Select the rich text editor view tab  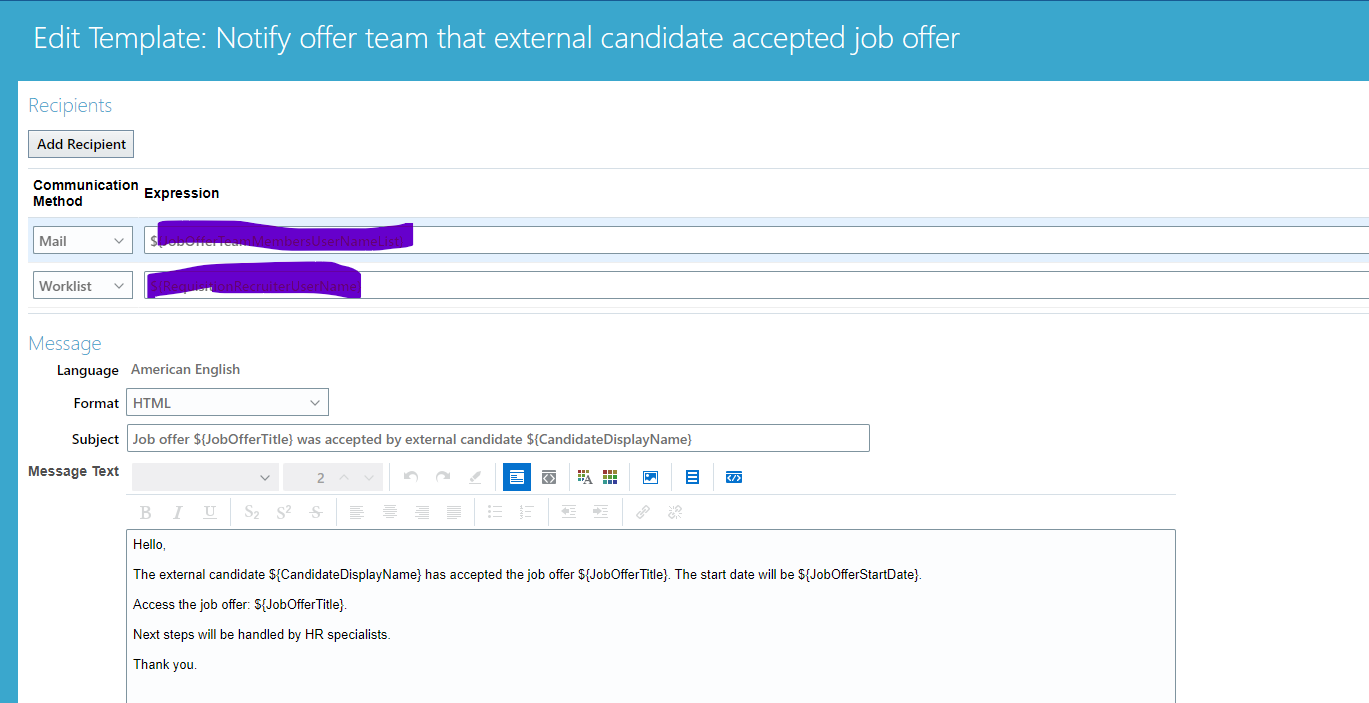point(516,477)
